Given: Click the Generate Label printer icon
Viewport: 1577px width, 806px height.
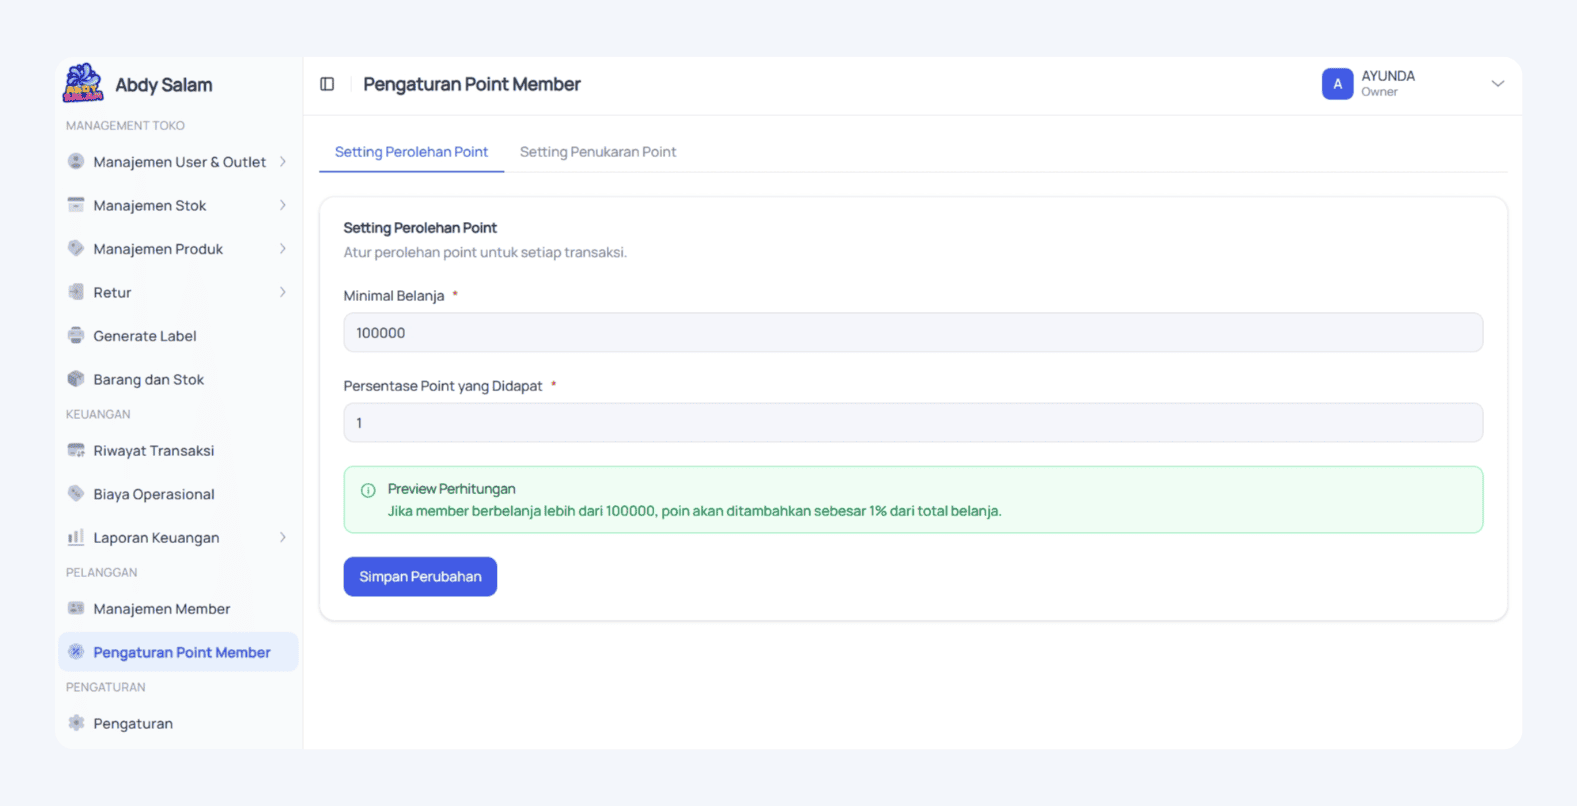Looking at the screenshot, I should 76,335.
